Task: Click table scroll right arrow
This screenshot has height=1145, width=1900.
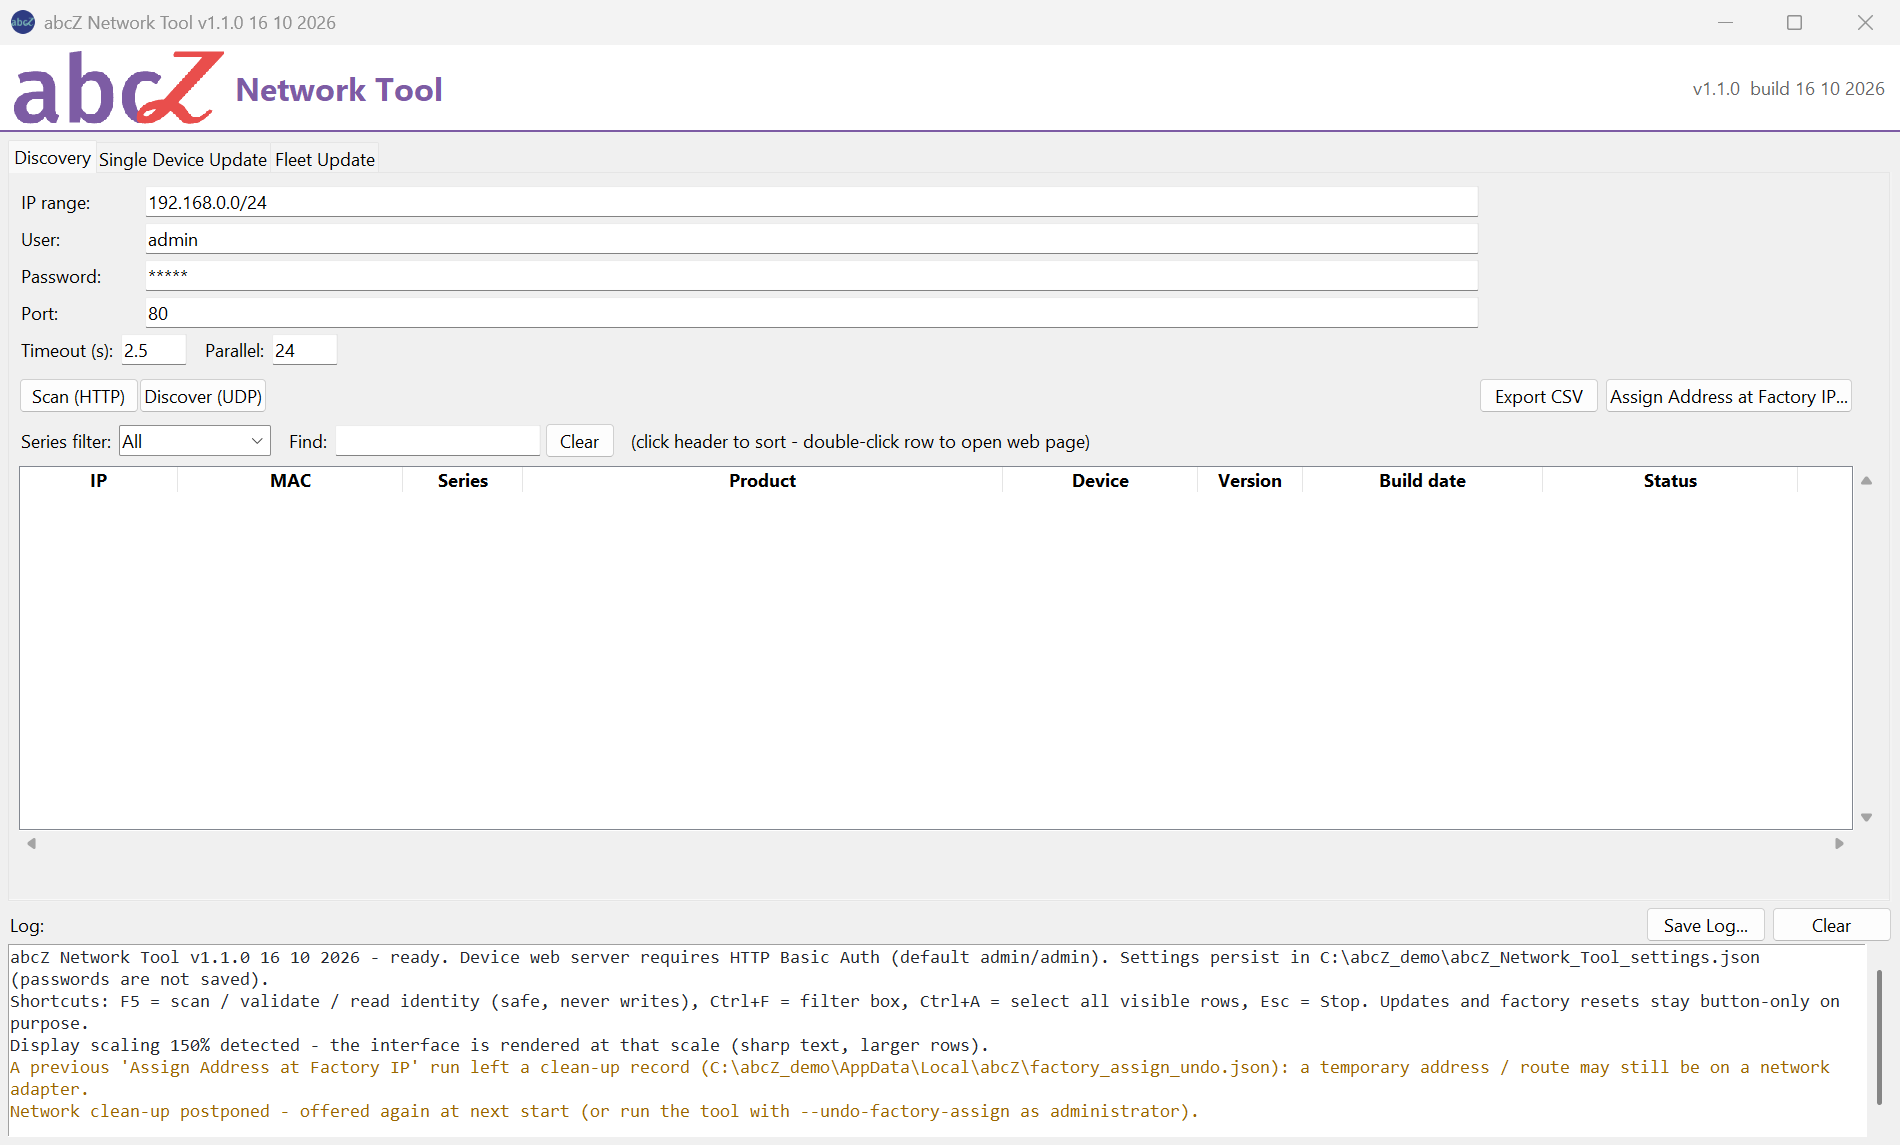Action: pyautogui.click(x=1839, y=843)
